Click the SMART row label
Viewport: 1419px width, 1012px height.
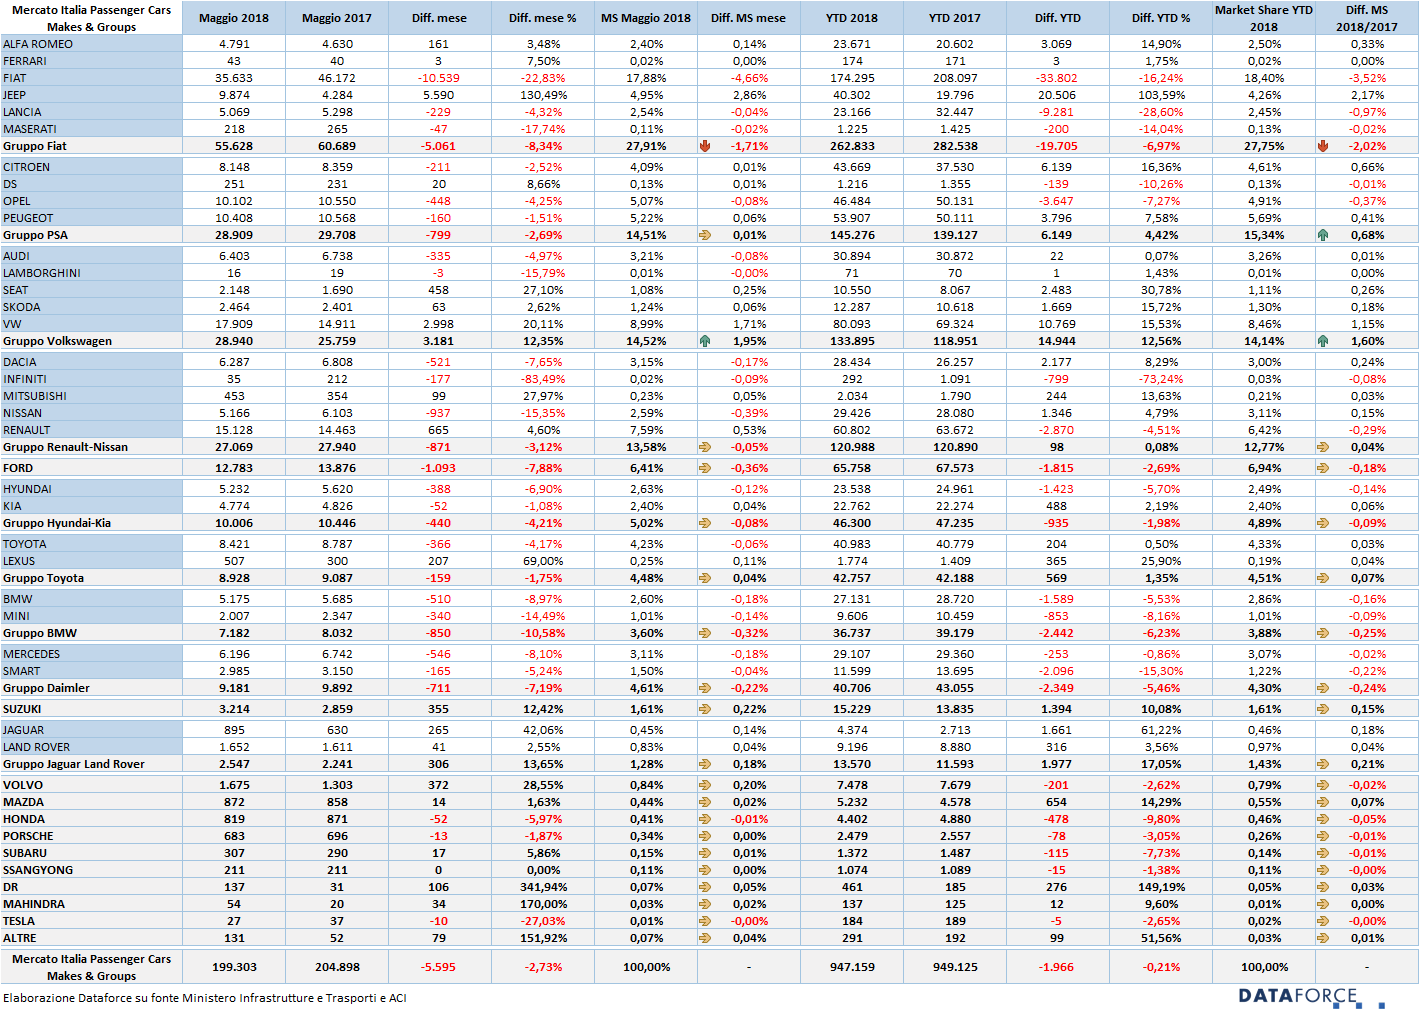tap(22, 671)
